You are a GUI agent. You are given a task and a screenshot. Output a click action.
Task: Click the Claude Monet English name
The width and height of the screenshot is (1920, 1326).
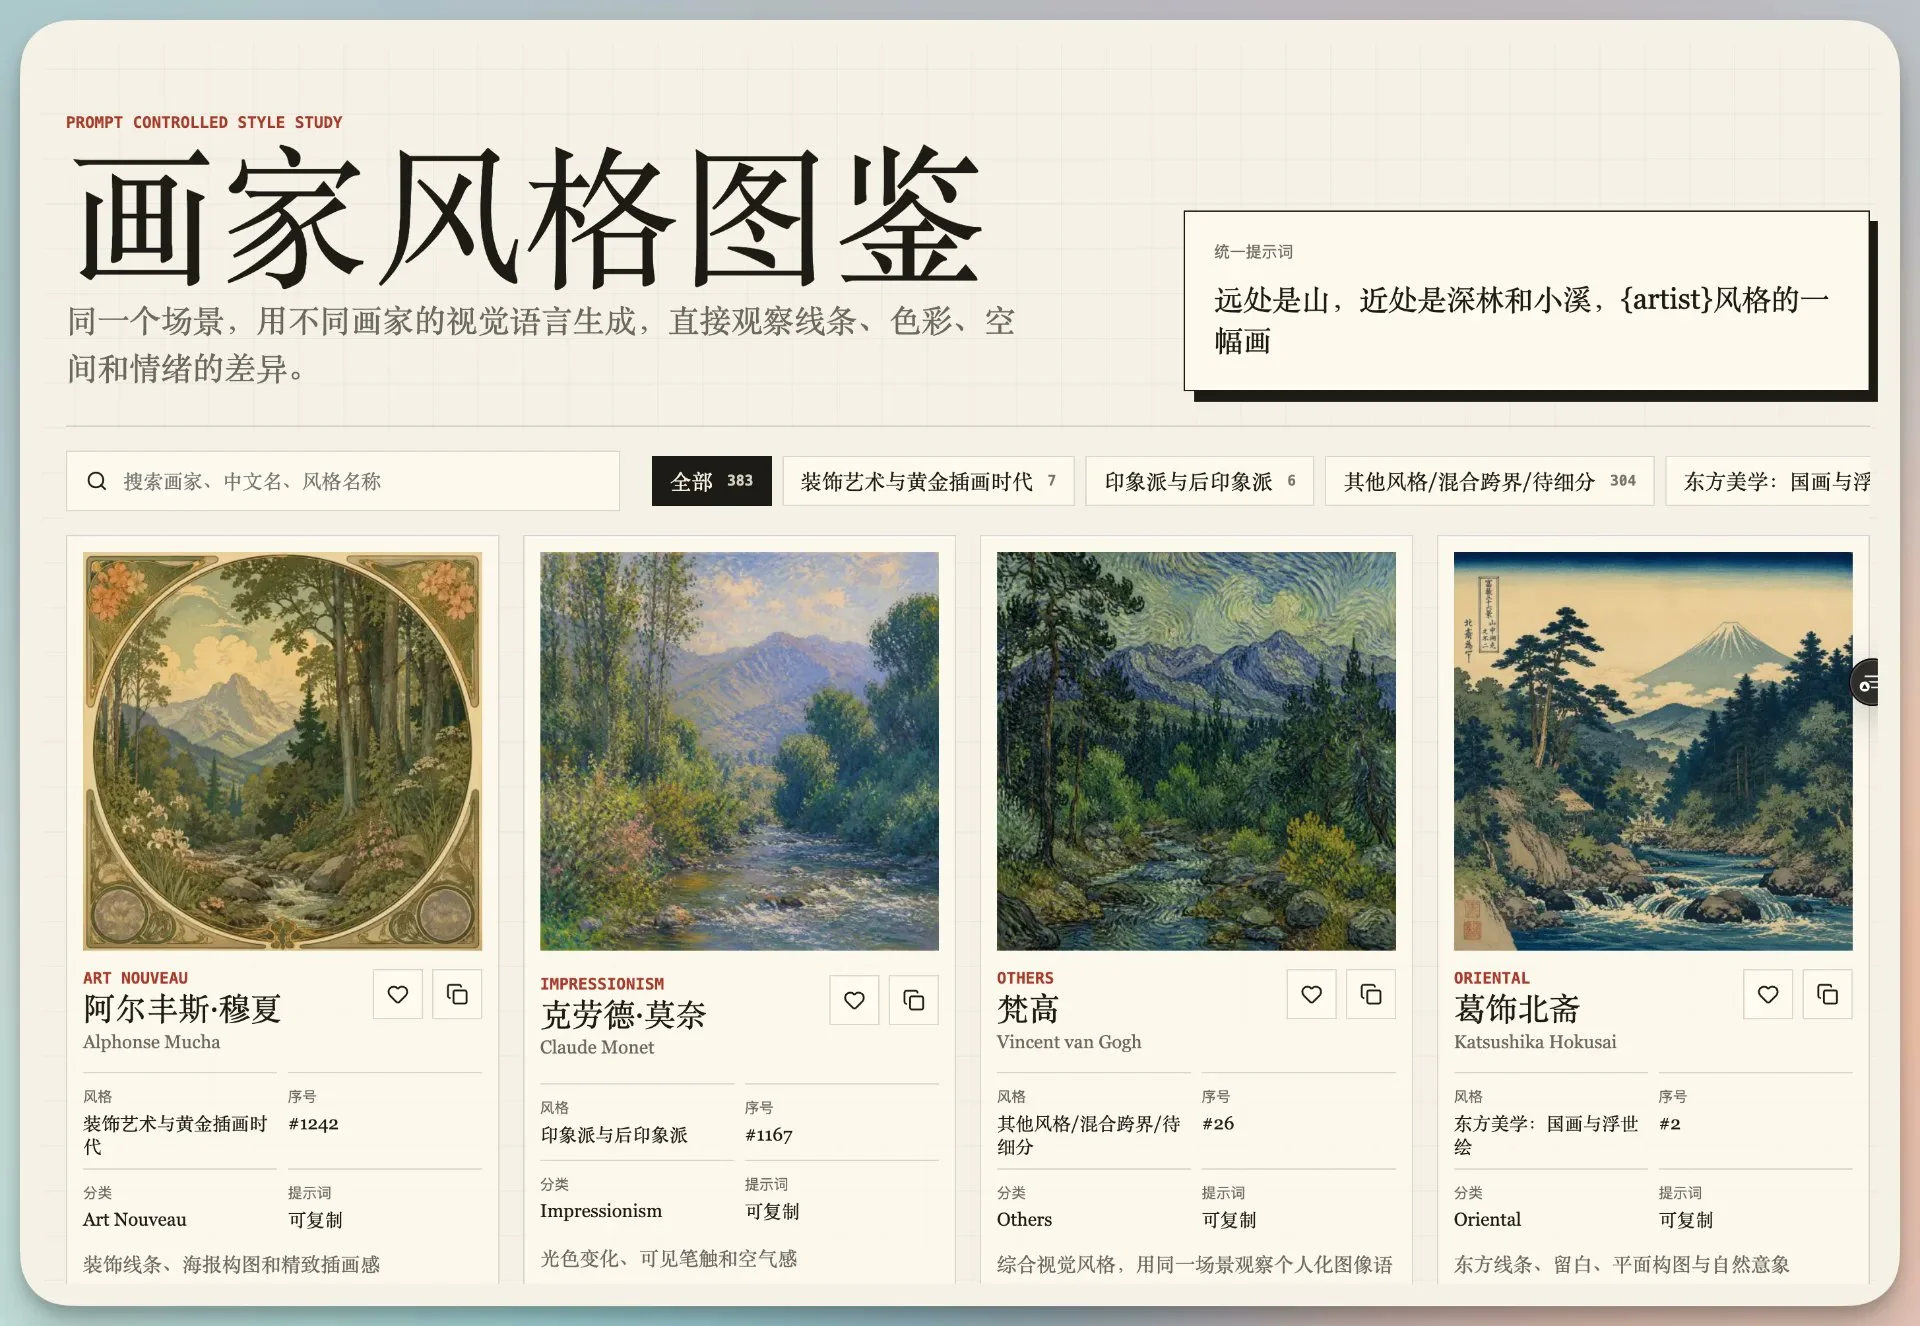click(597, 1047)
